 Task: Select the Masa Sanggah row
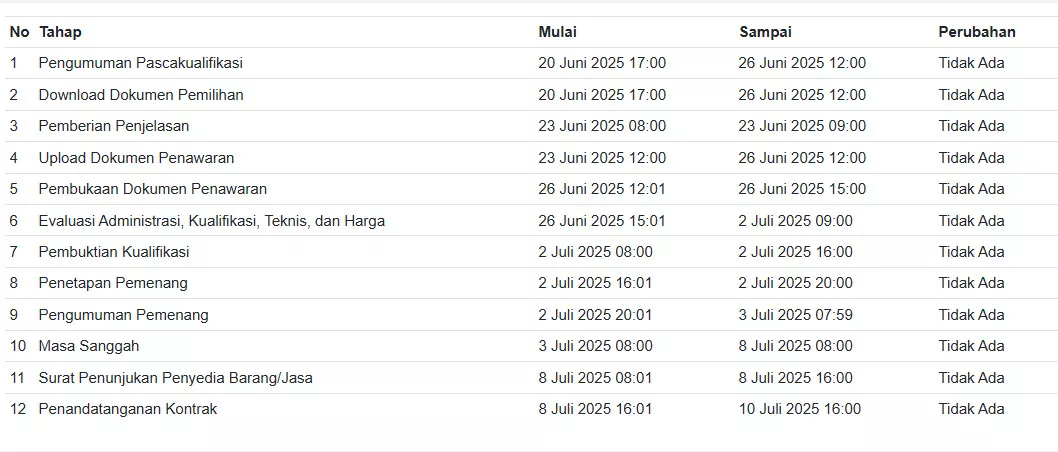click(x=529, y=346)
